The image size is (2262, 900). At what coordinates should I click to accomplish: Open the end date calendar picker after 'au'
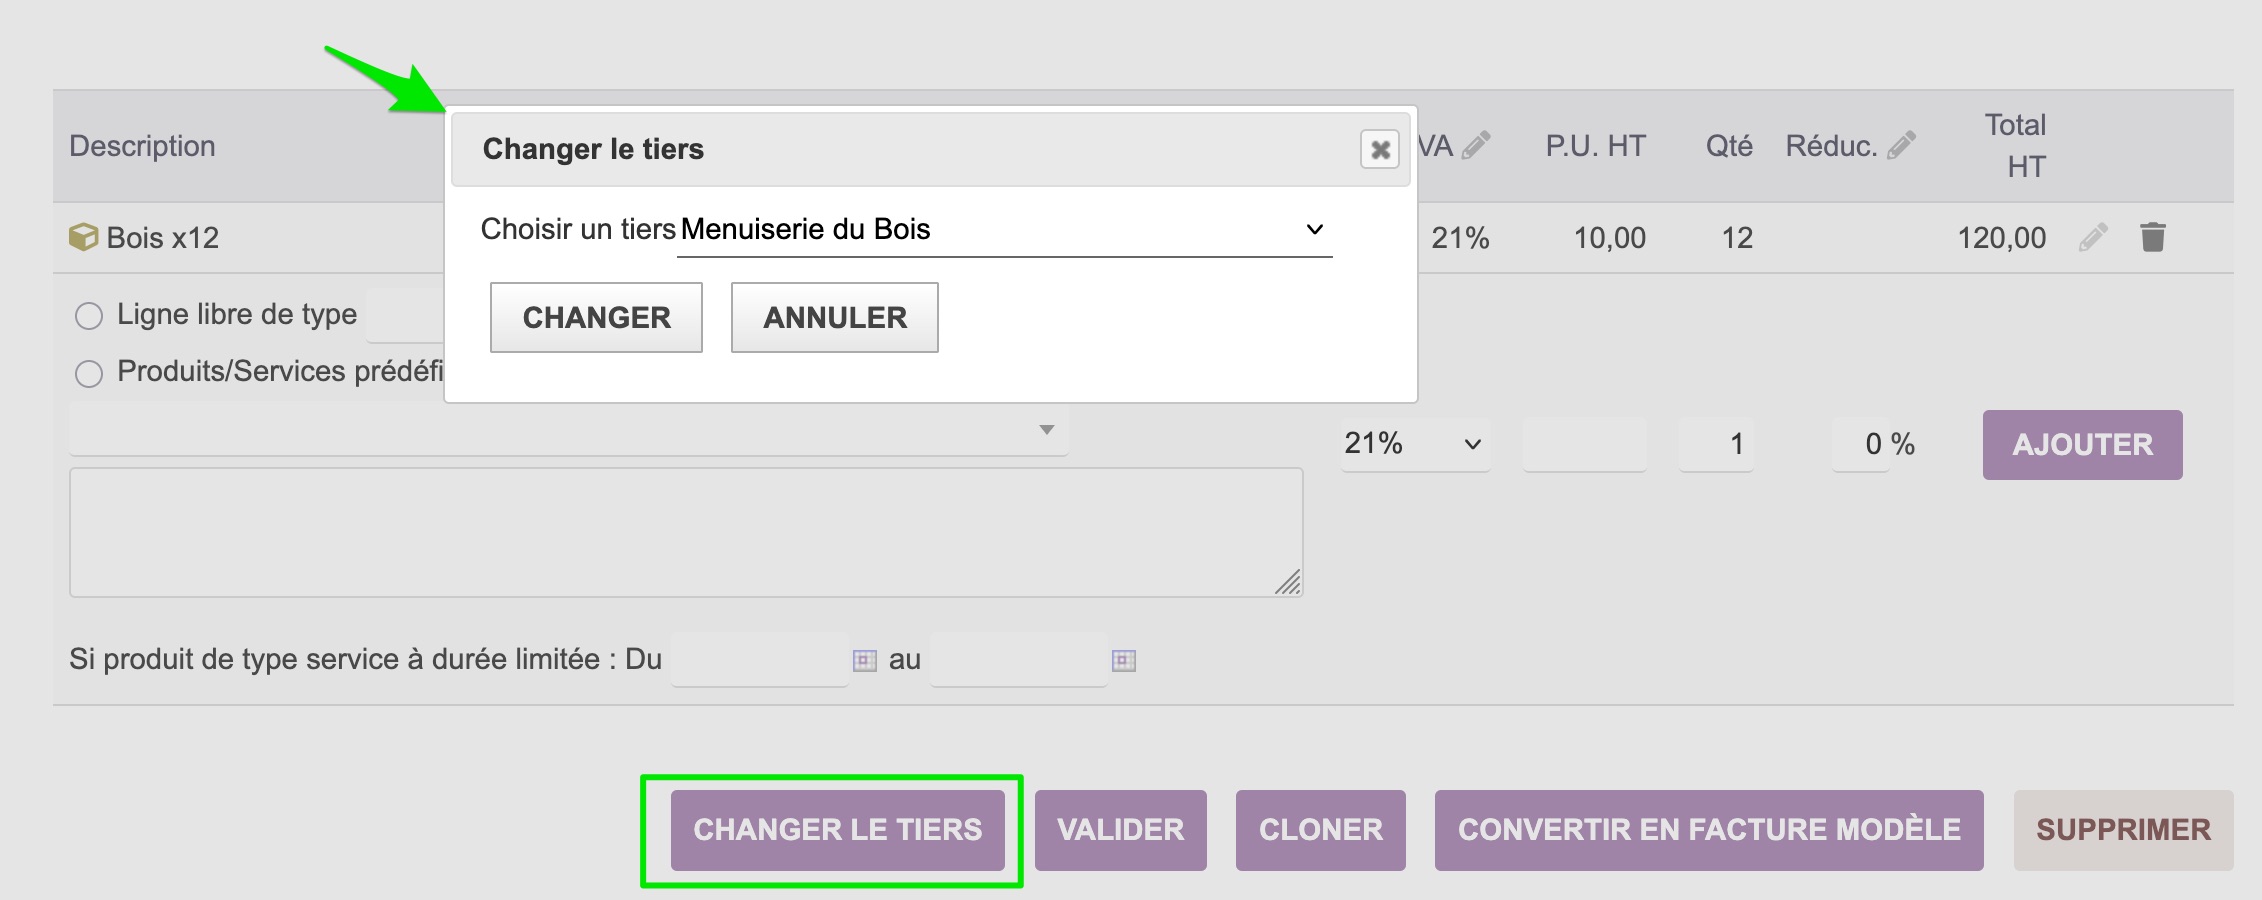coord(1123,660)
